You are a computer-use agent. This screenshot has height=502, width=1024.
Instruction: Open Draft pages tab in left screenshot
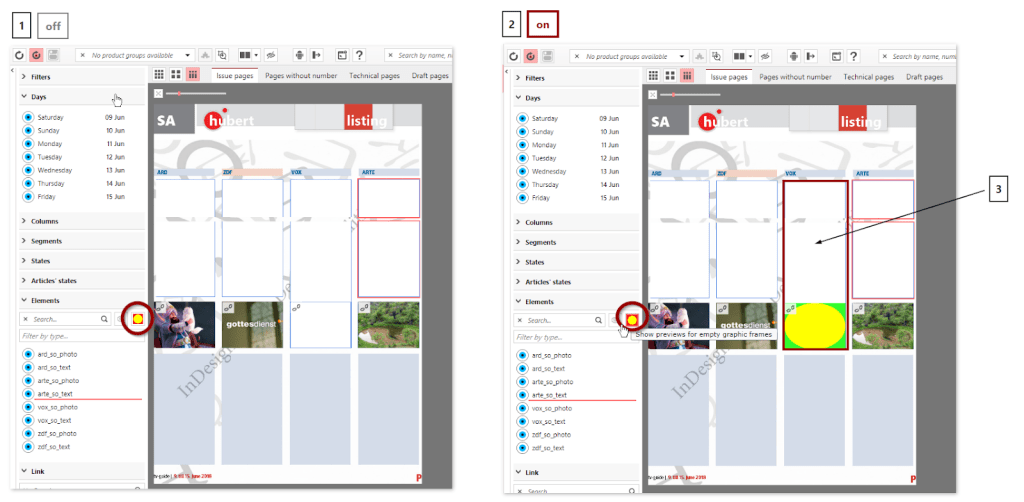[430, 76]
